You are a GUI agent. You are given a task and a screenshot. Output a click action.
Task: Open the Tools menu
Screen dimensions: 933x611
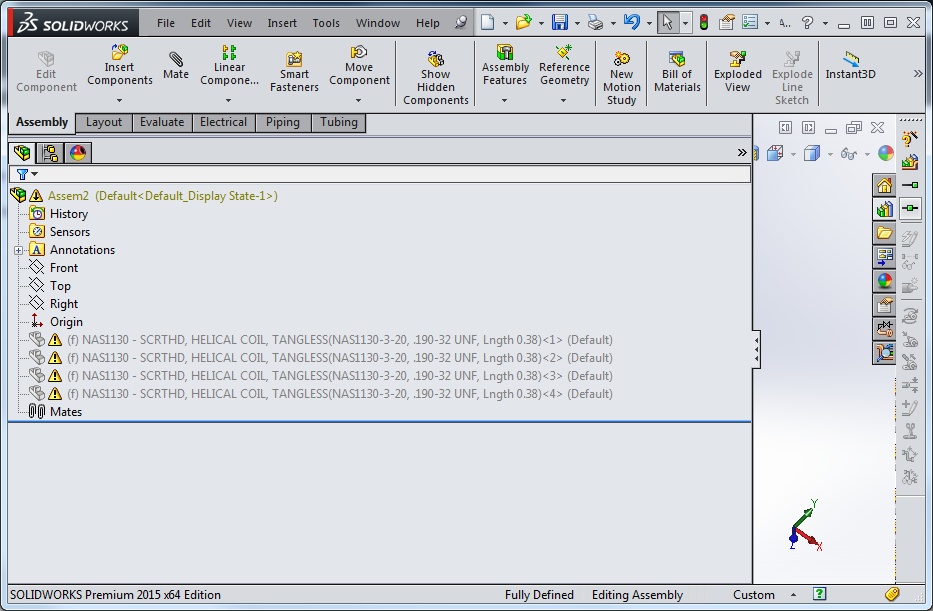click(x=326, y=23)
